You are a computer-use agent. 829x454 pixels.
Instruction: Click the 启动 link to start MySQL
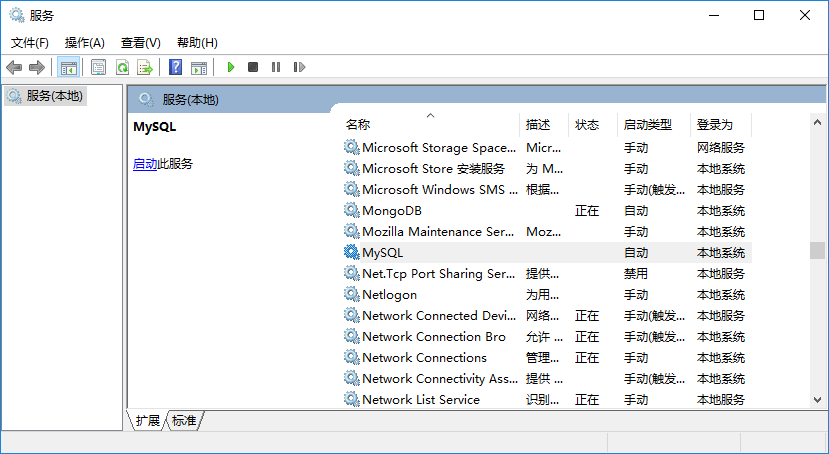coord(145,164)
